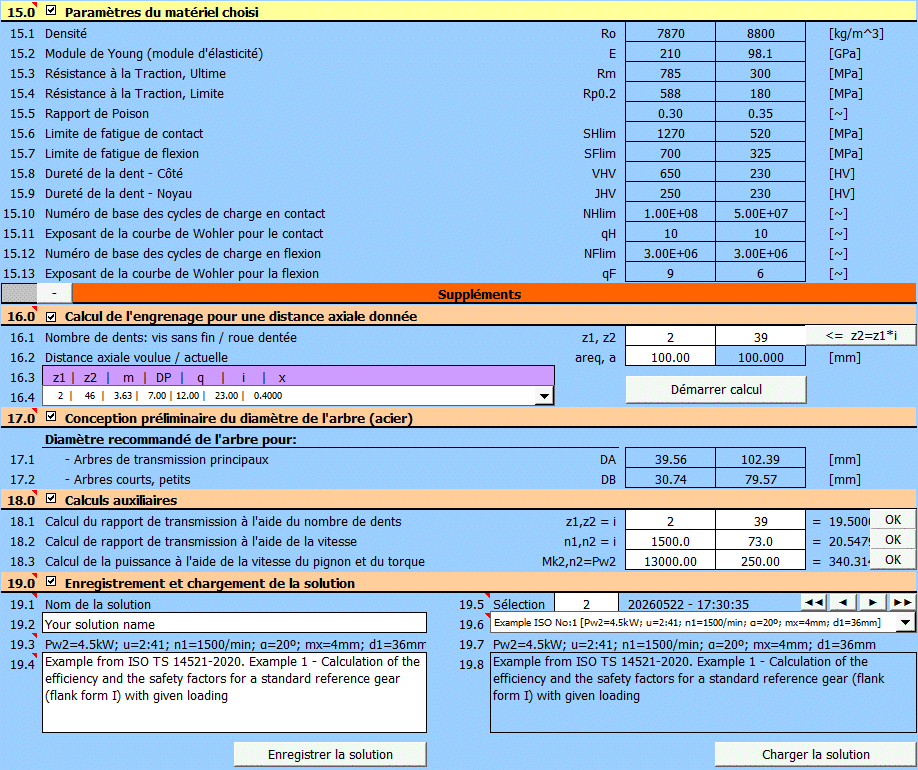
Task: Click OK button on row 18.2
Action: pos(893,539)
